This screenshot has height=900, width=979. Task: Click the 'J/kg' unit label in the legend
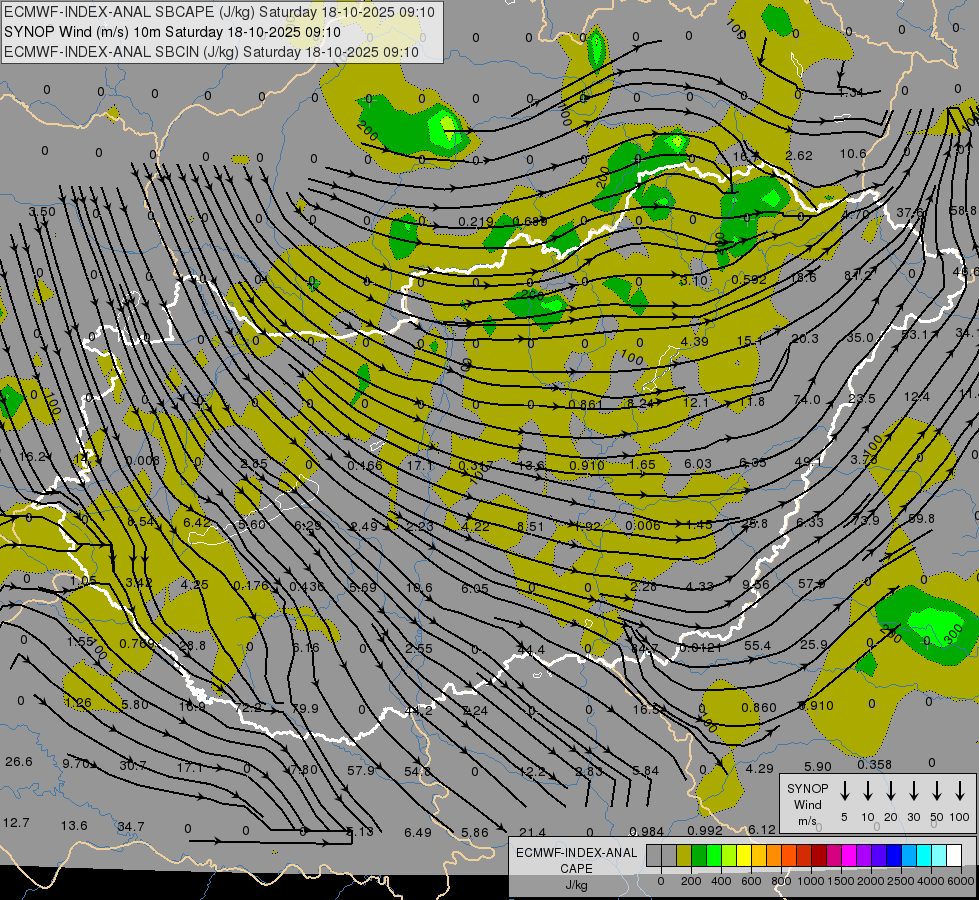pyautogui.click(x=576, y=885)
